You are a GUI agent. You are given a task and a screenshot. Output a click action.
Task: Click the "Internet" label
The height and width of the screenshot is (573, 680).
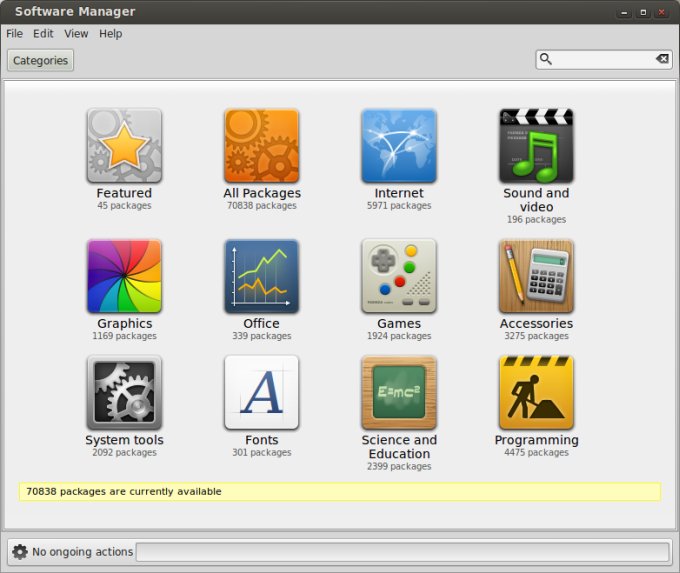click(399, 193)
